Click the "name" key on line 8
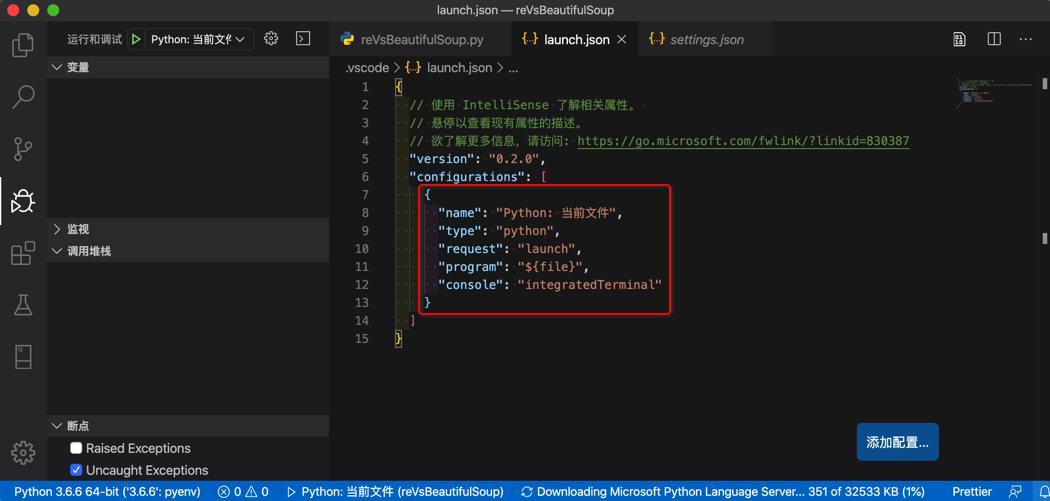This screenshot has height=501, width=1050. [460, 213]
